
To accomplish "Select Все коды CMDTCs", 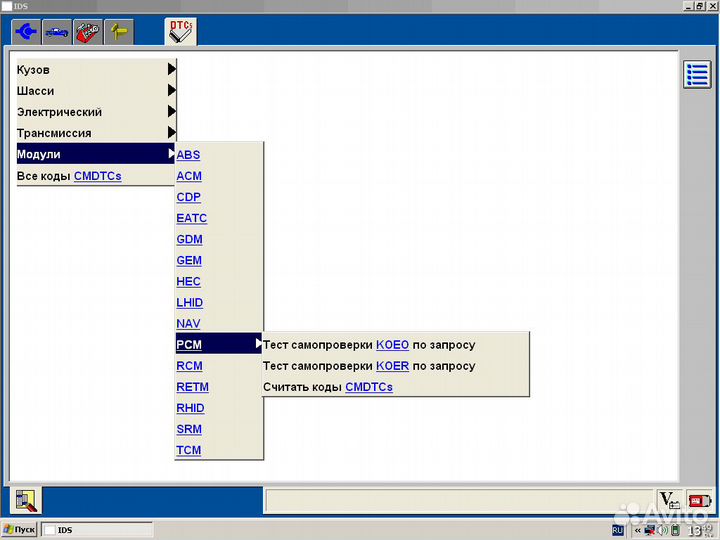I will pos(69,176).
